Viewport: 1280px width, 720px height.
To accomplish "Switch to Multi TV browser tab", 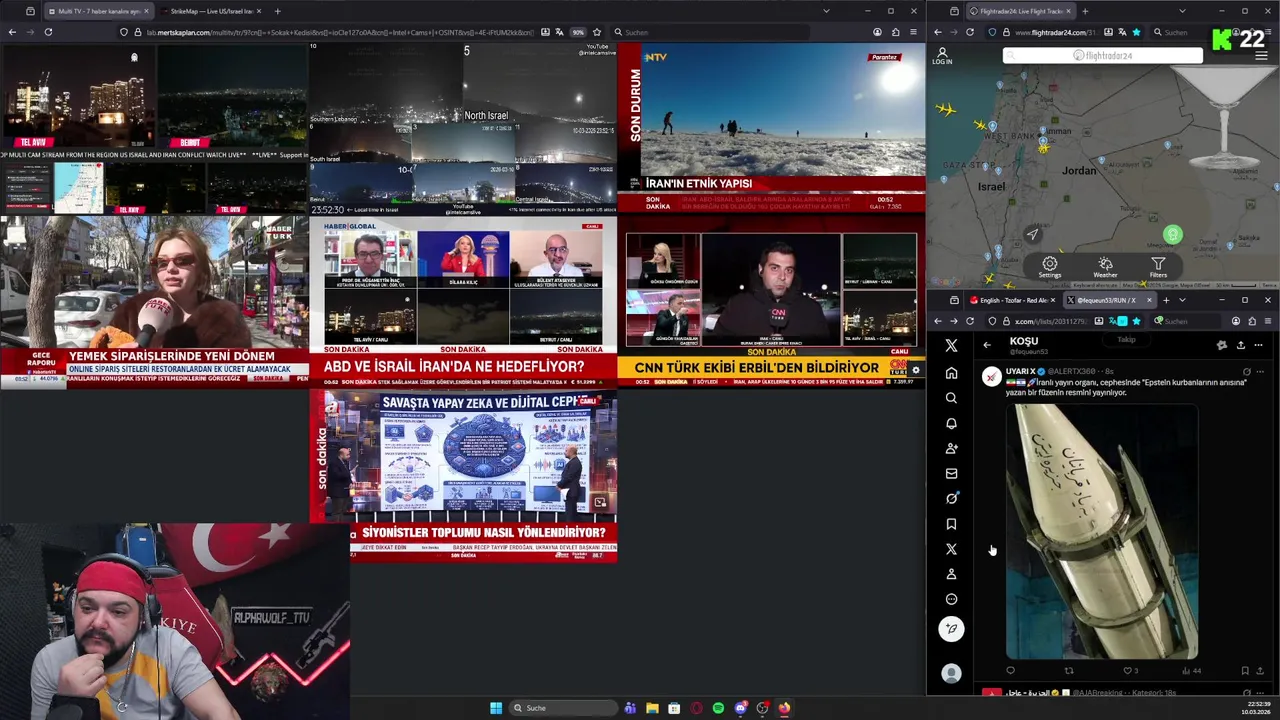I will [x=97, y=11].
